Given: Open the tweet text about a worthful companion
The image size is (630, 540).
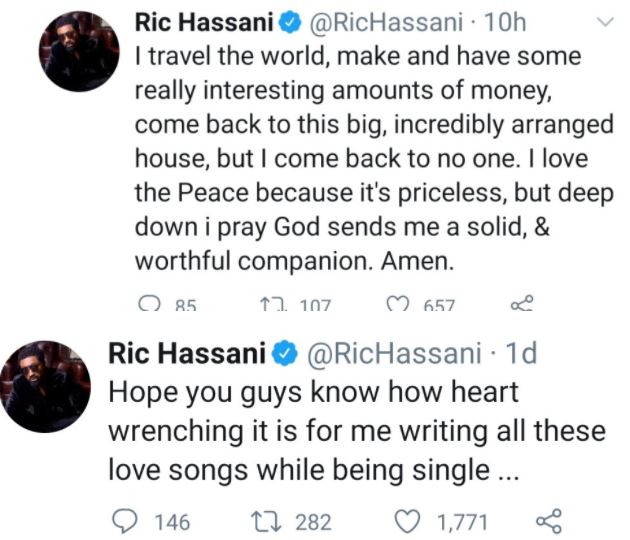Looking at the screenshot, I should click(x=372, y=159).
